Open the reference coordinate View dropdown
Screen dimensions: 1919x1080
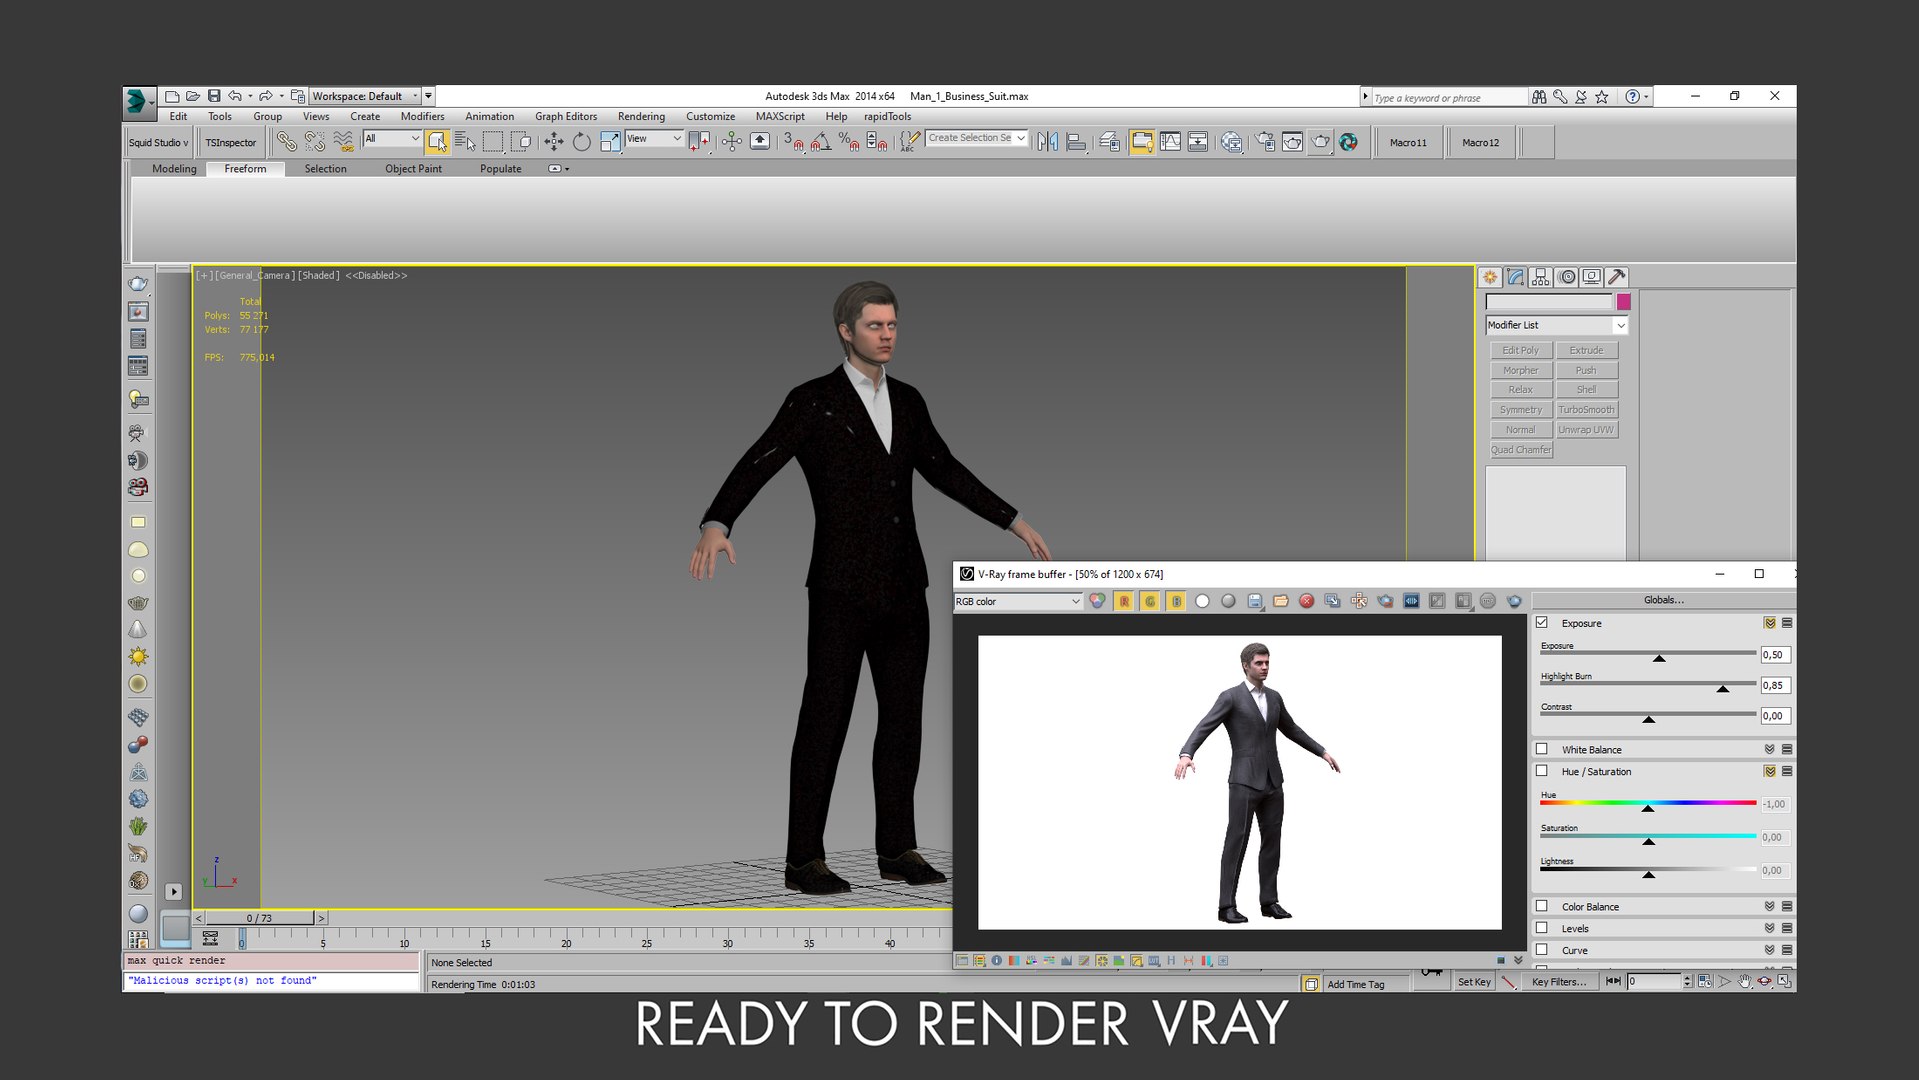tap(654, 138)
